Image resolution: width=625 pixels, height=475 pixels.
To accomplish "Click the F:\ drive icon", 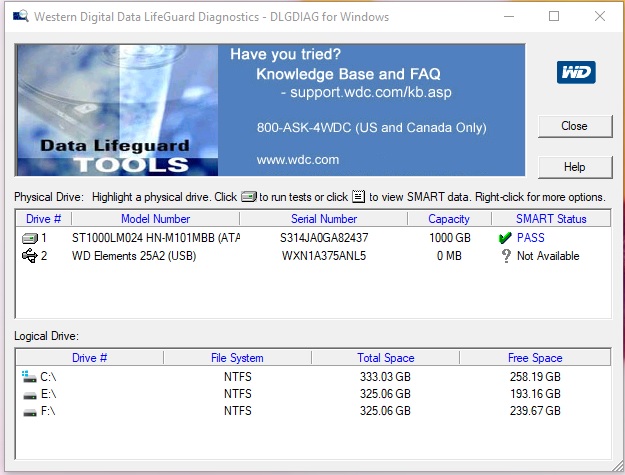I will [30, 412].
